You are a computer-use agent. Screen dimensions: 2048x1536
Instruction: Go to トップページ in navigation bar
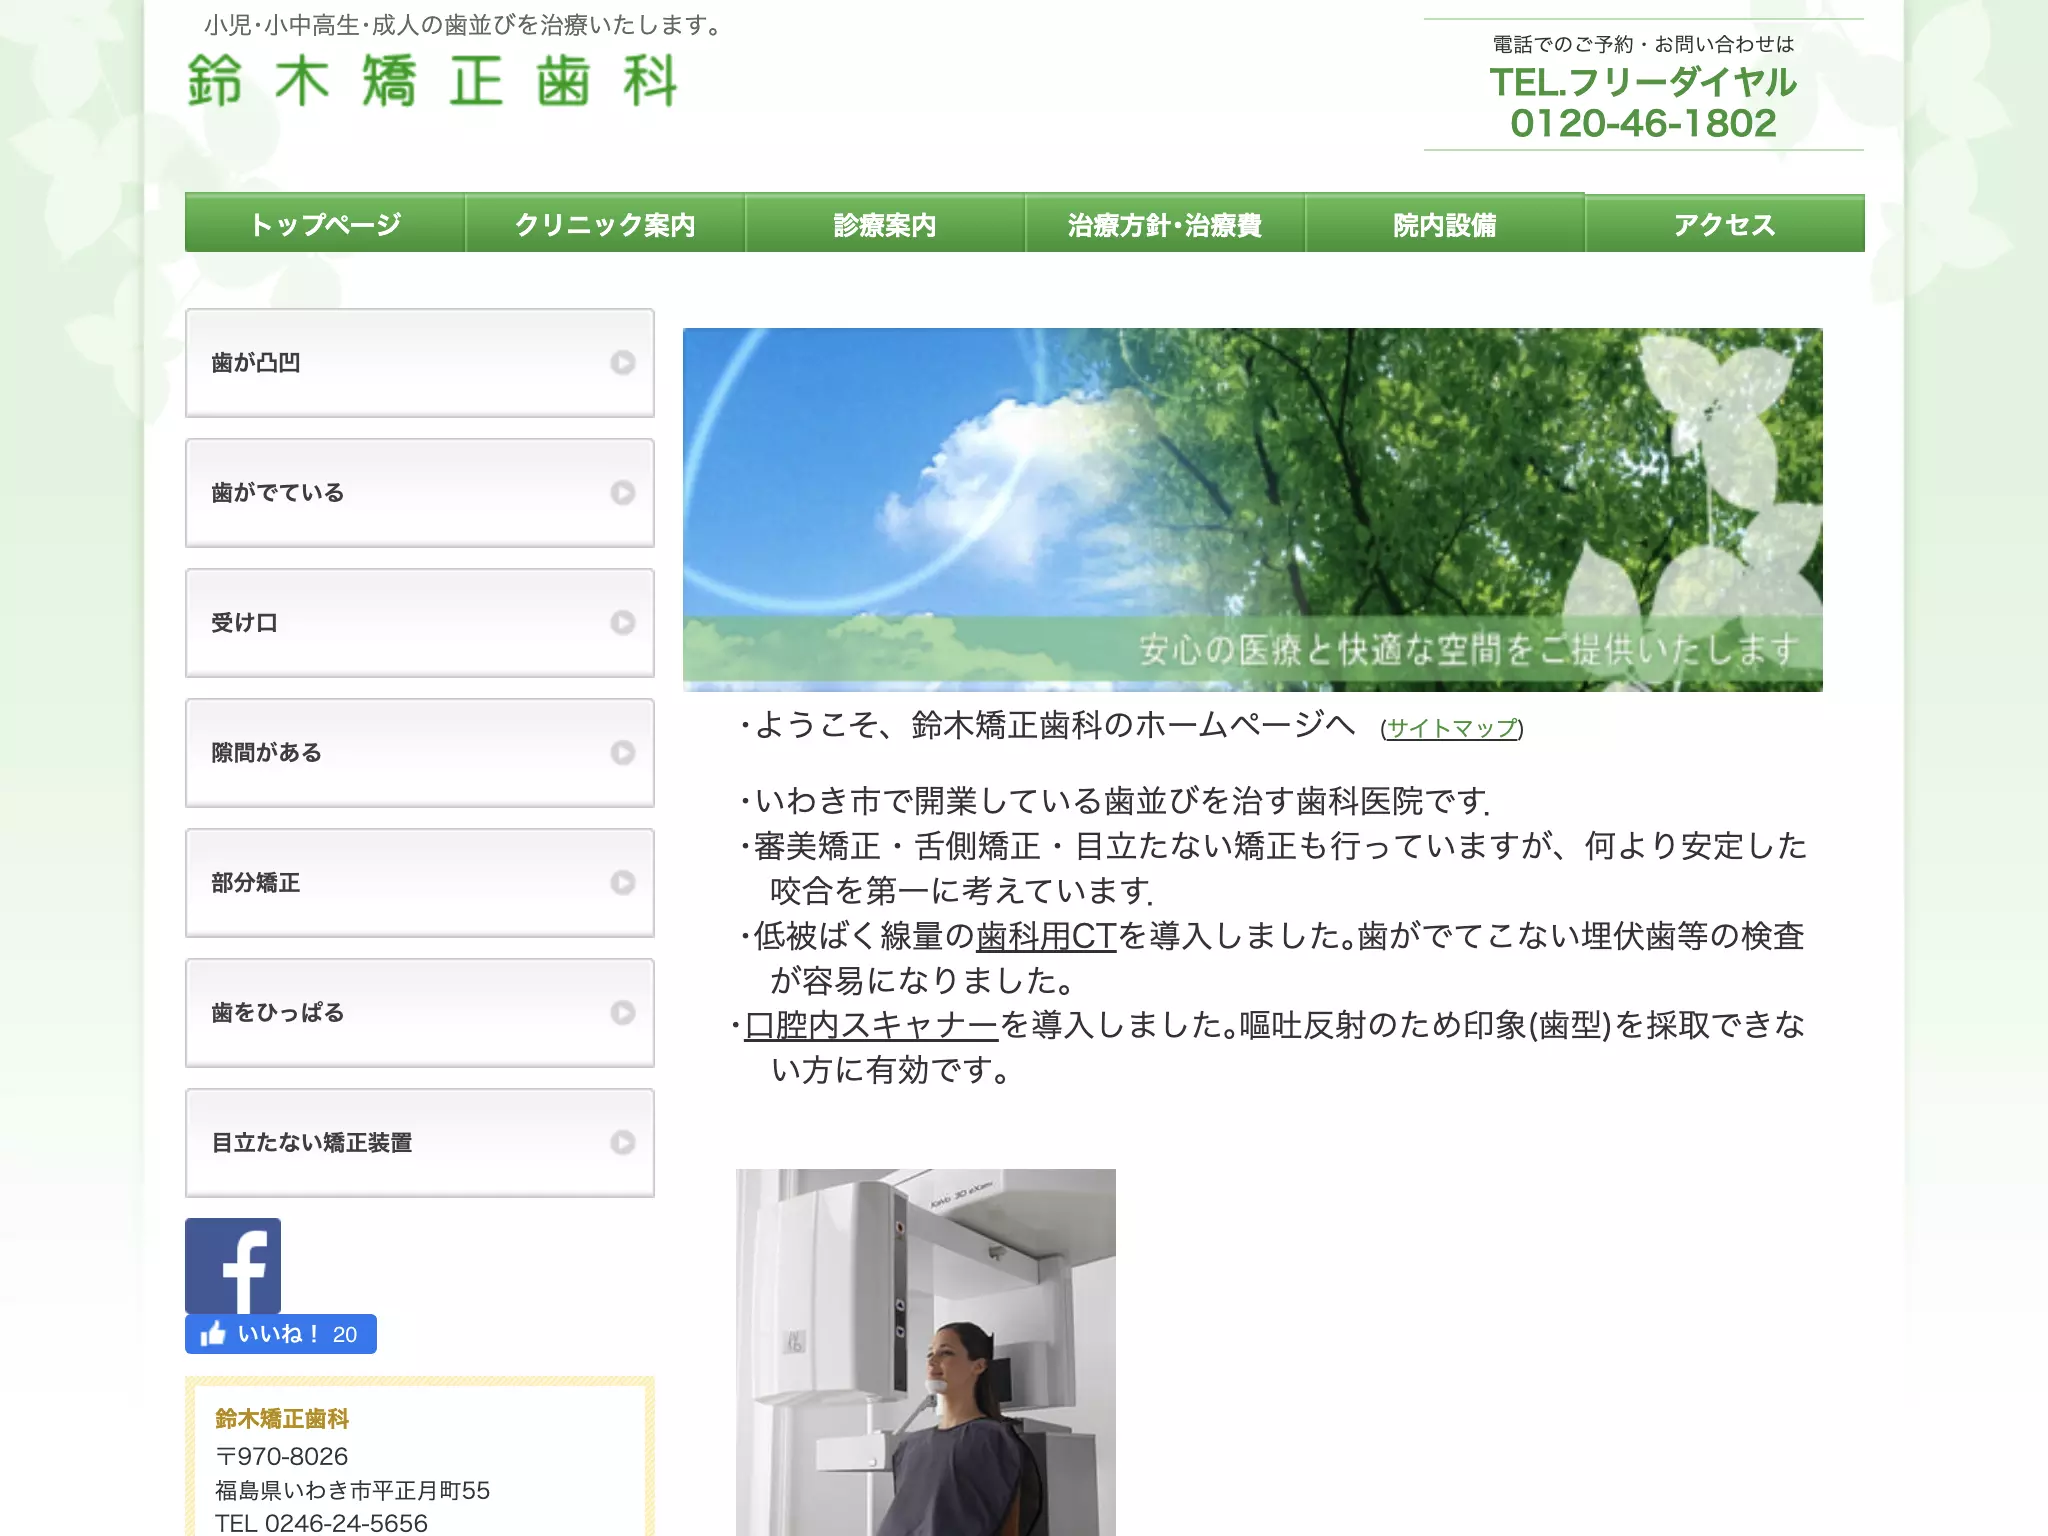[x=325, y=223]
